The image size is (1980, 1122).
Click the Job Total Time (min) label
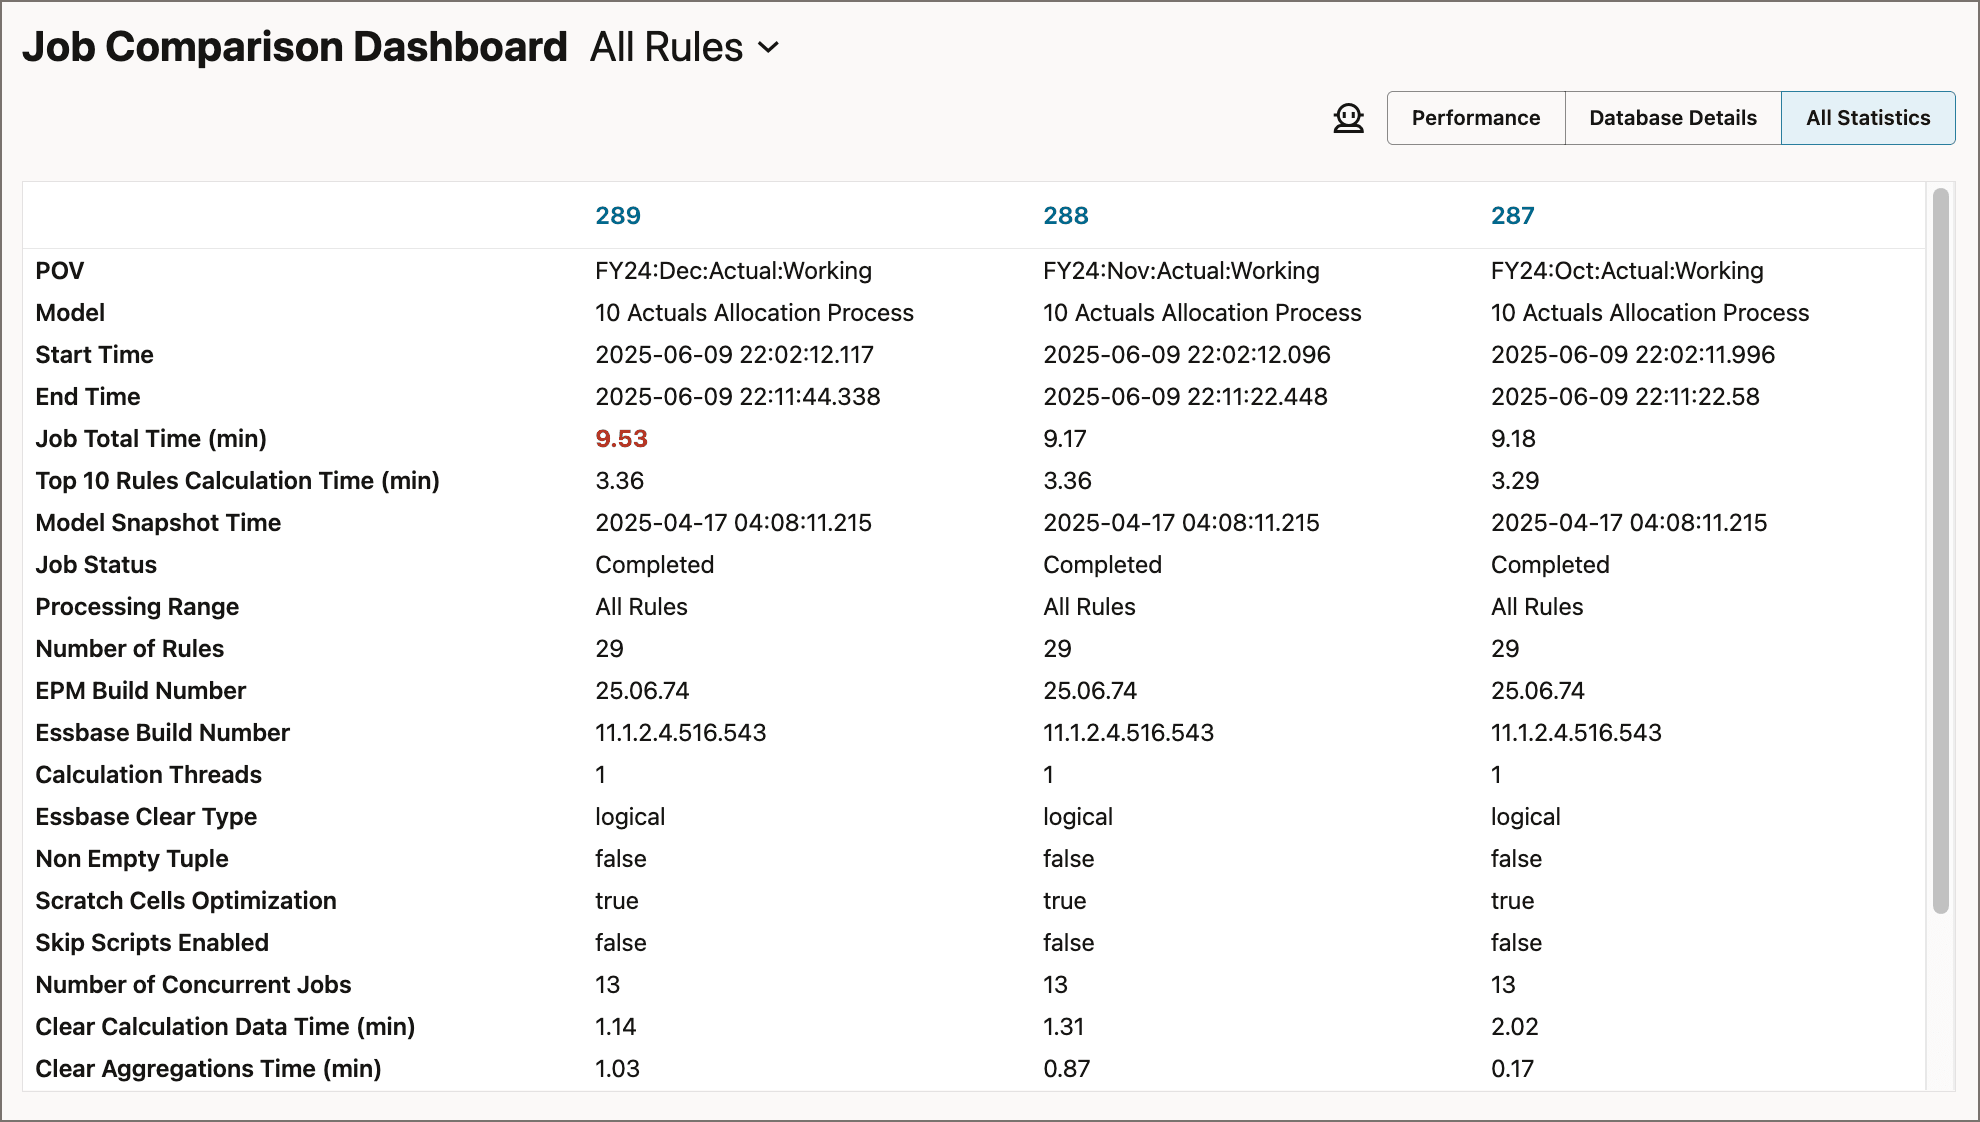[x=151, y=439]
